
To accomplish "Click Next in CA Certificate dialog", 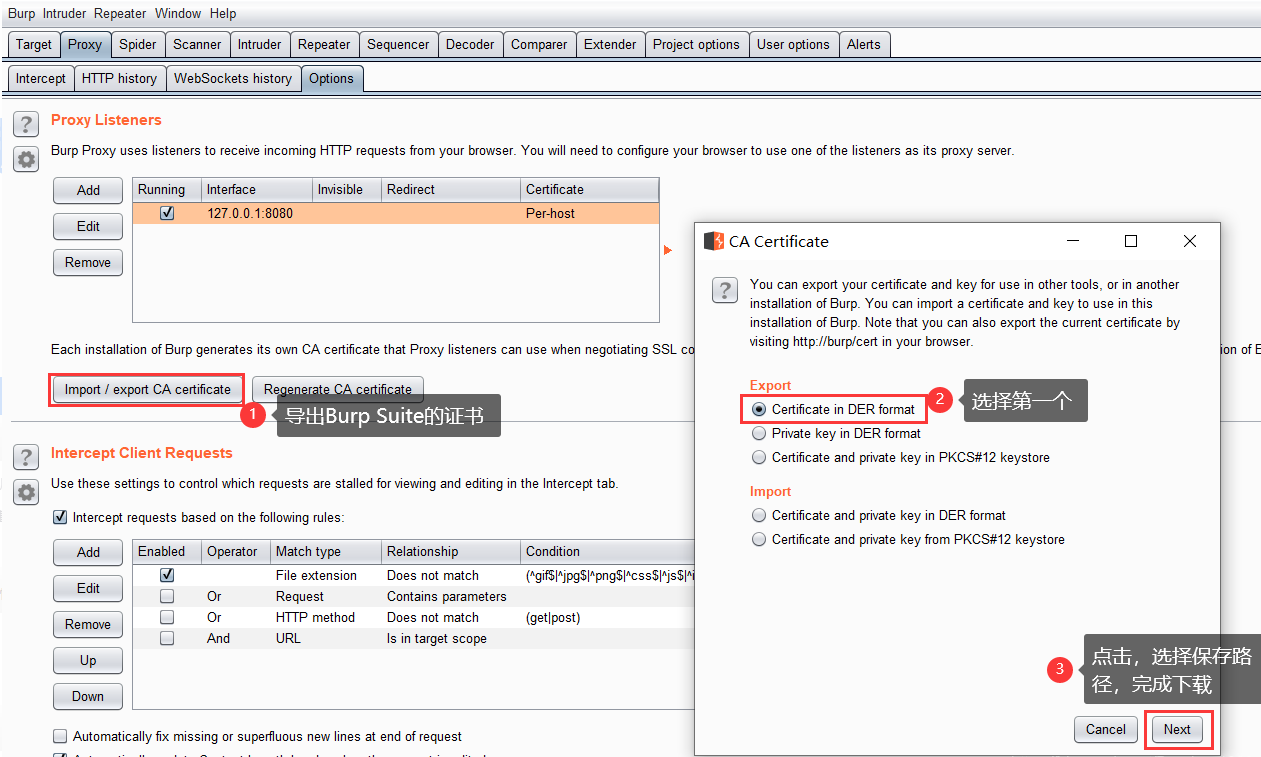I will coord(1177,729).
